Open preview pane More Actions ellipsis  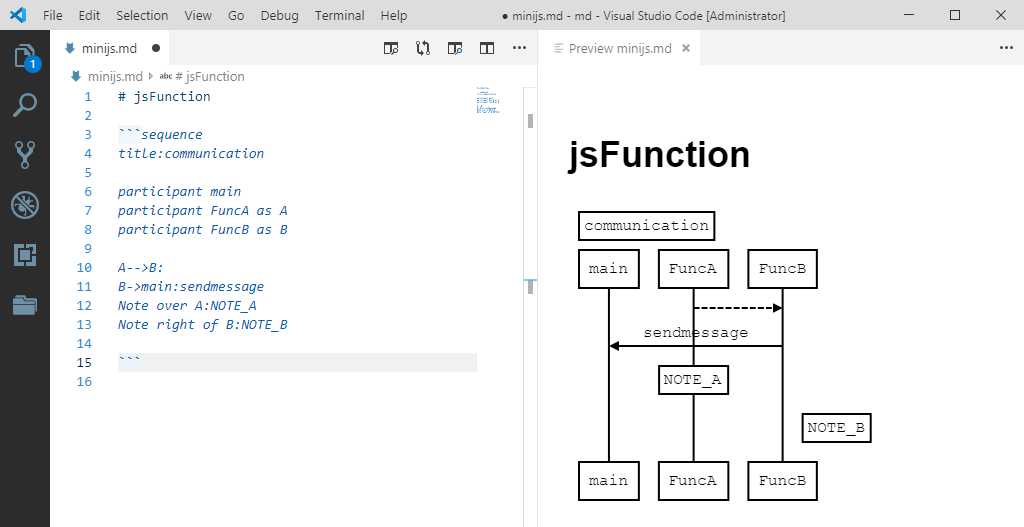[1006, 48]
